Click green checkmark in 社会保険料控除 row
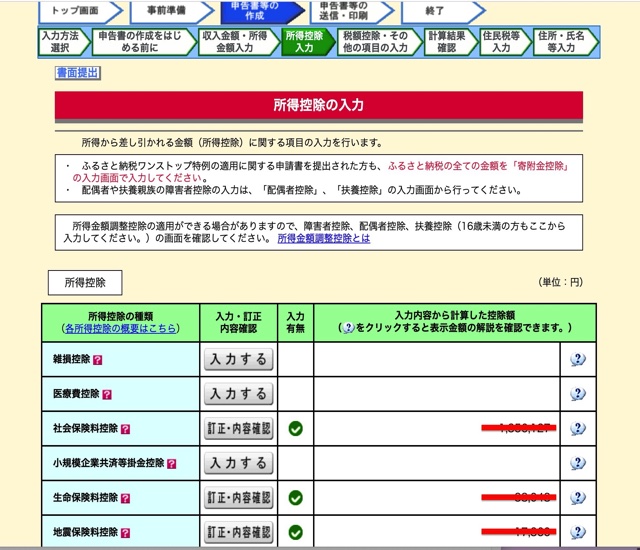 [x=295, y=429]
